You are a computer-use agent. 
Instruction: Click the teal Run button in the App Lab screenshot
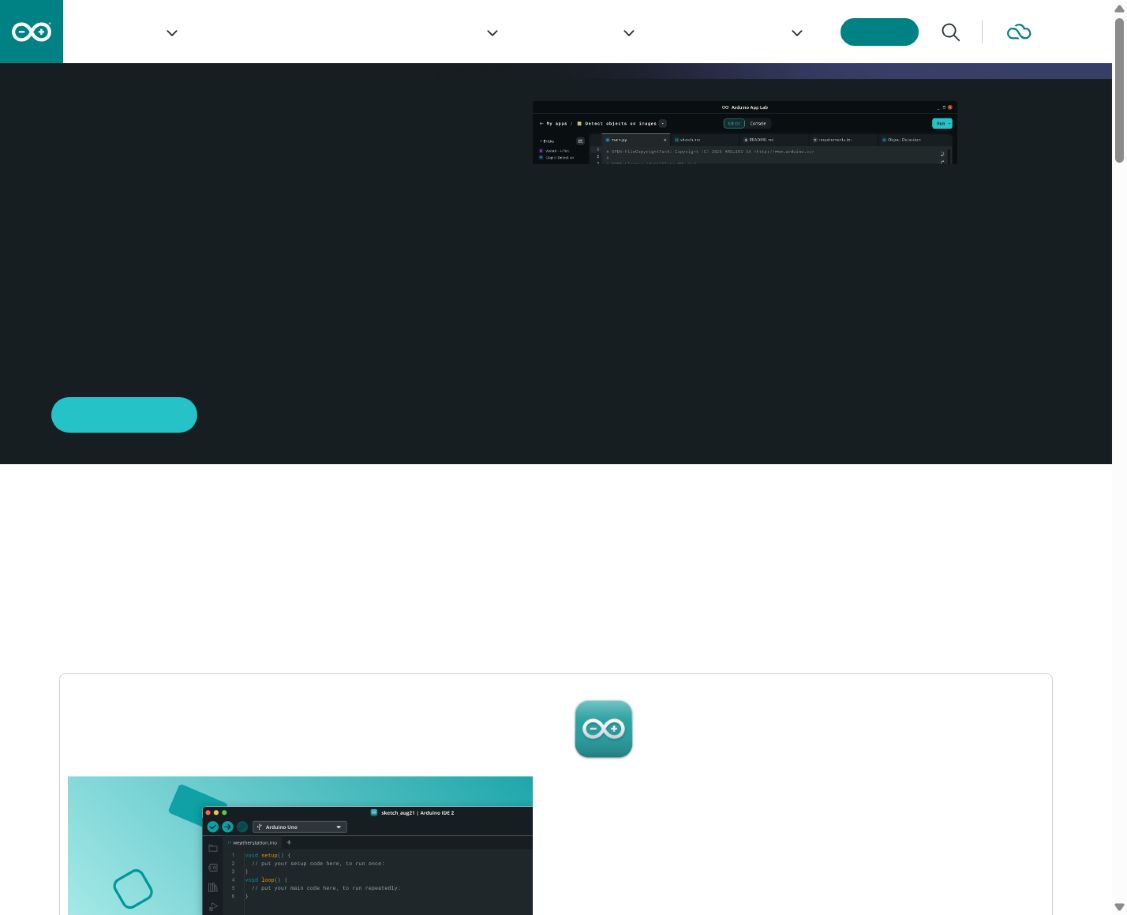[942, 124]
